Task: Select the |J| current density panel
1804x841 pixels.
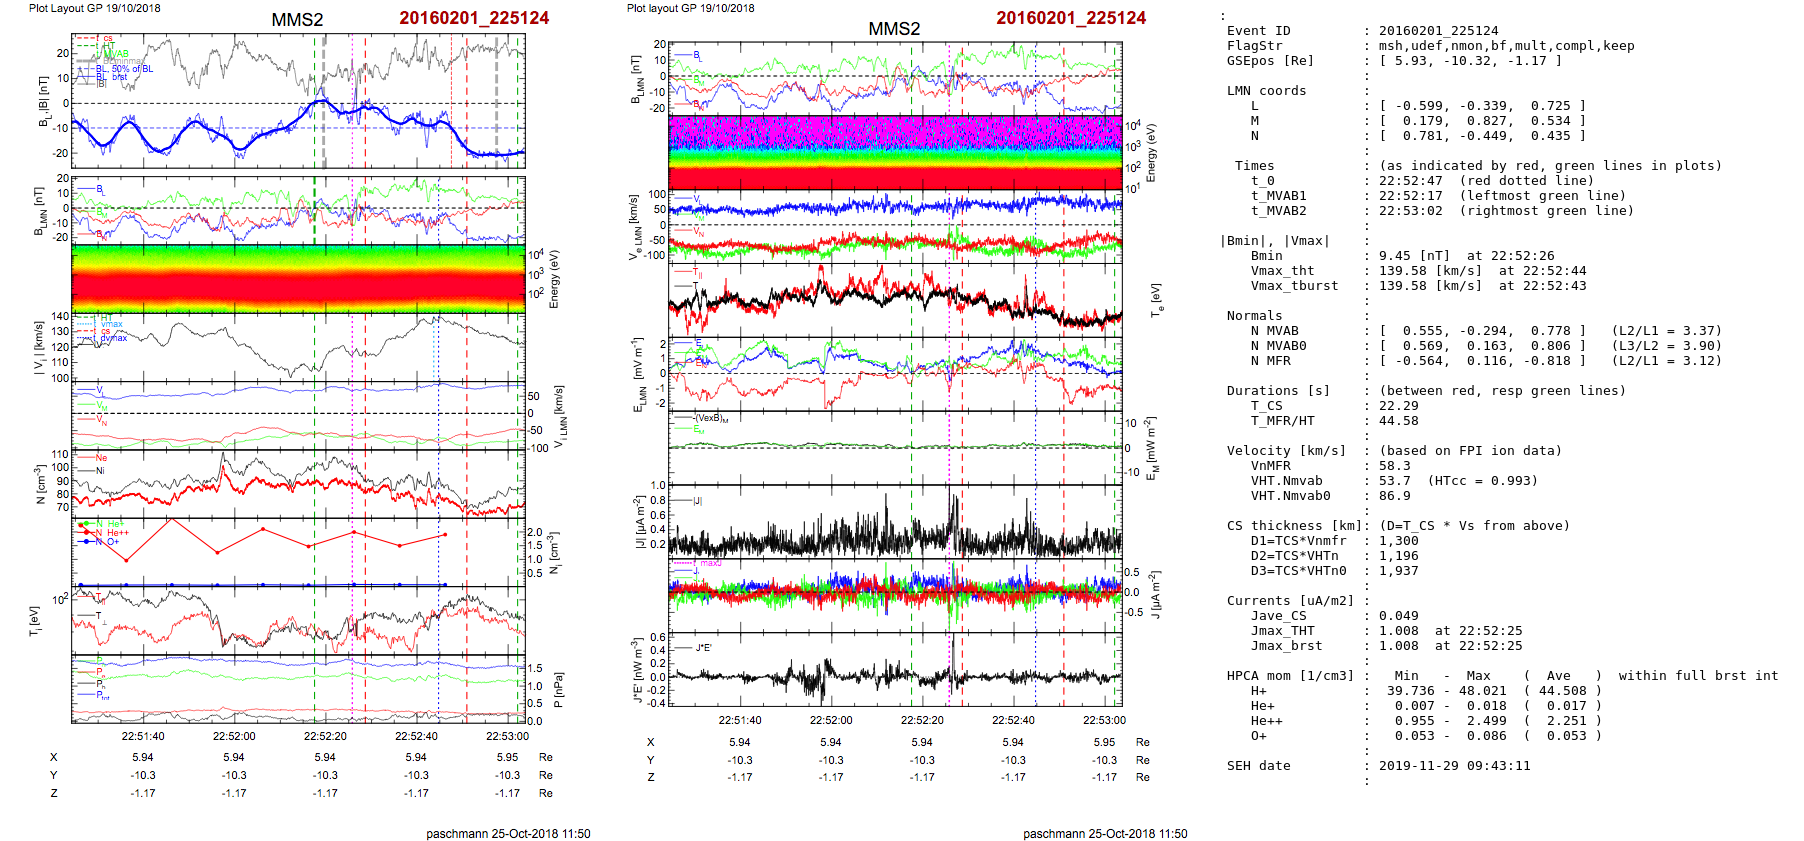Action: (895, 522)
